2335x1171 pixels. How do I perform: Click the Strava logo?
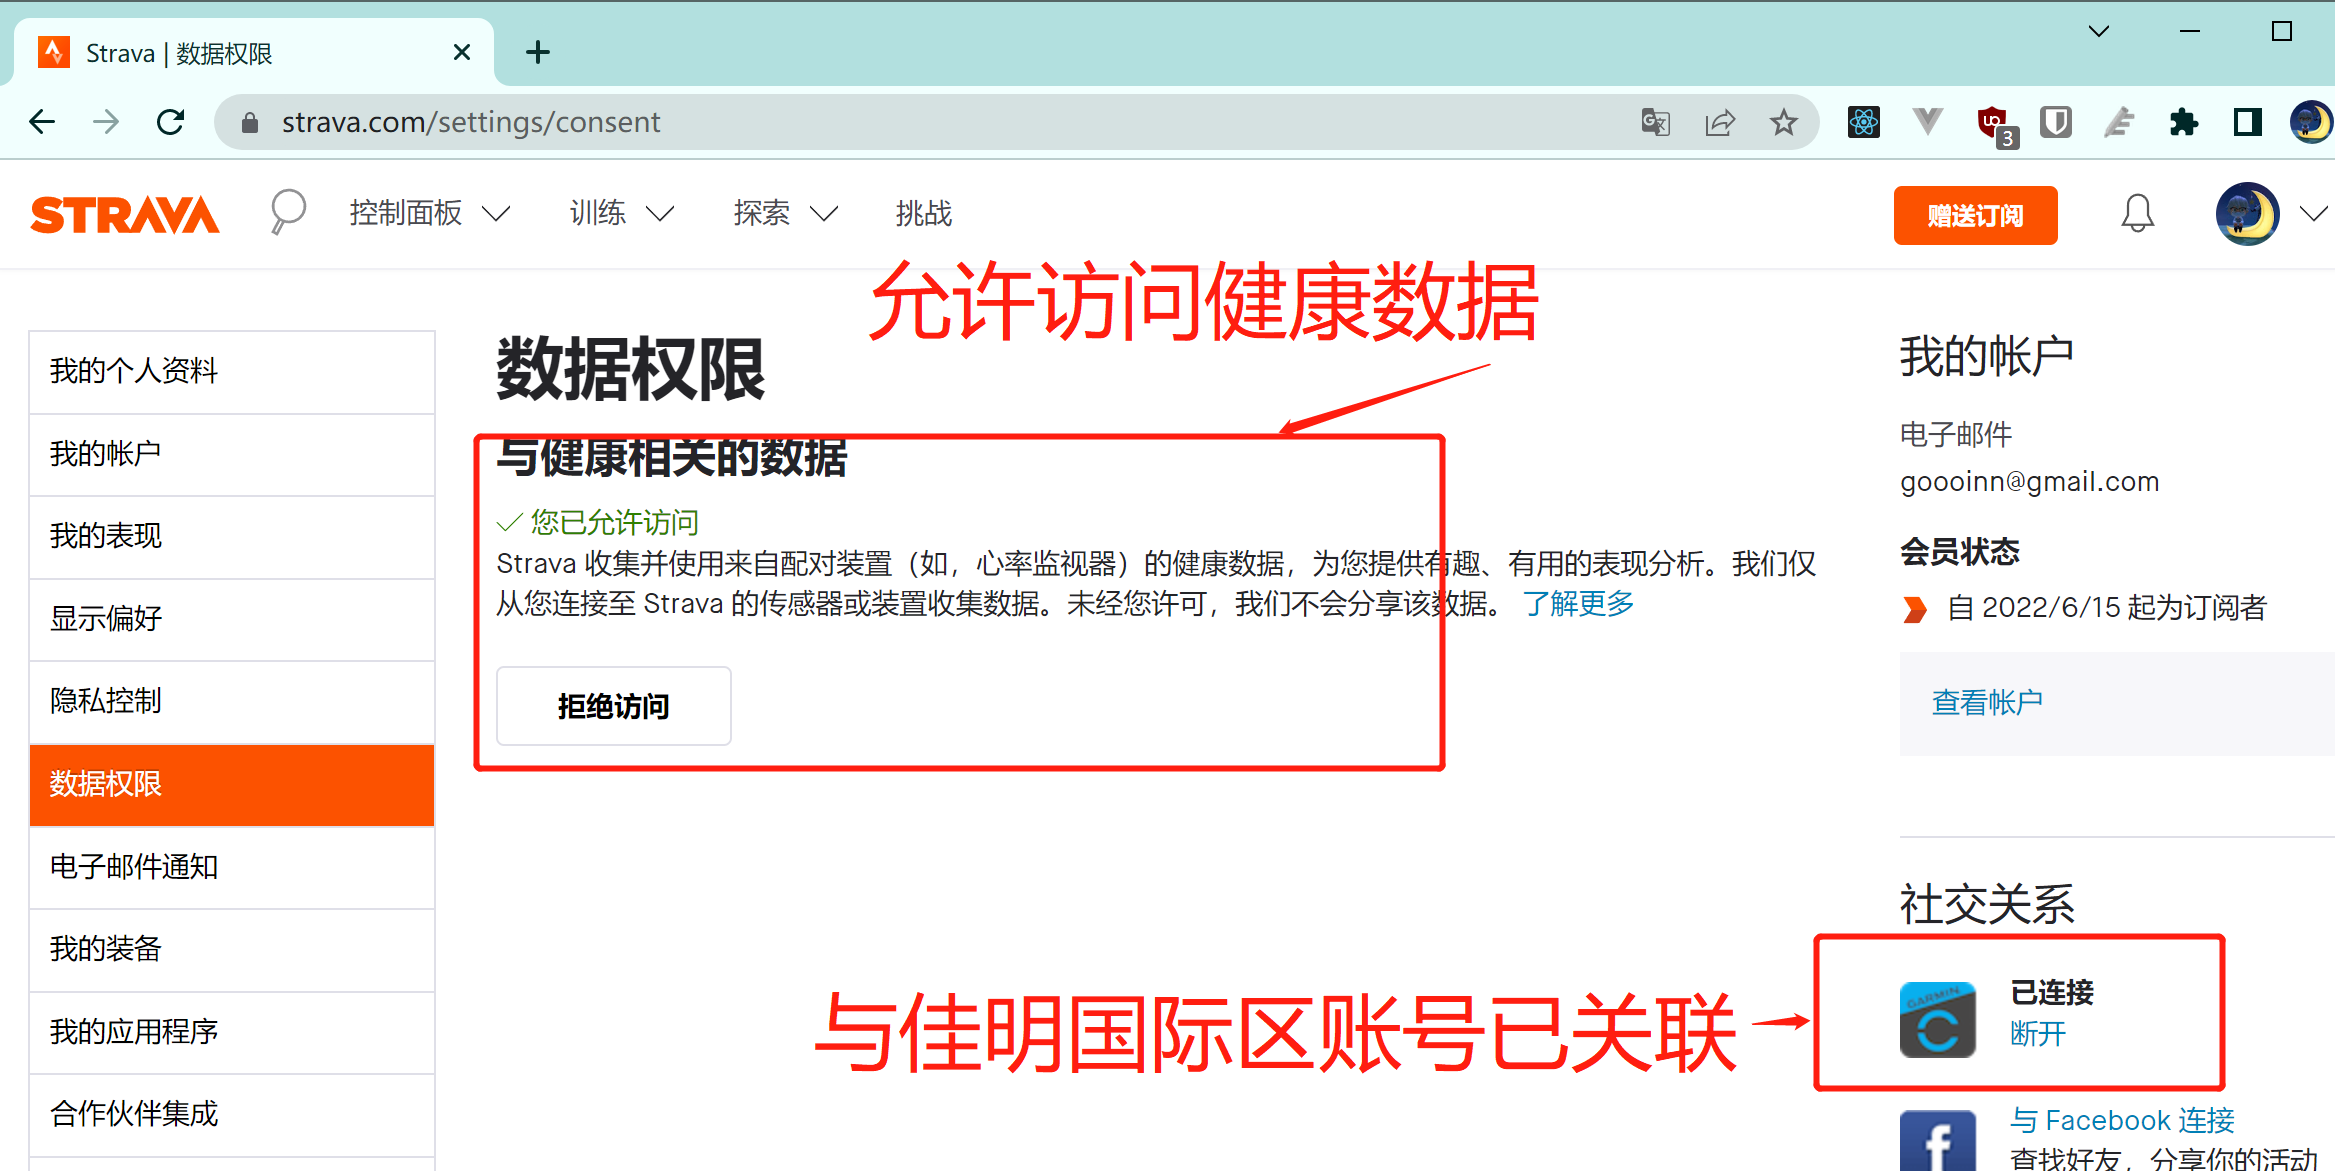tap(125, 215)
